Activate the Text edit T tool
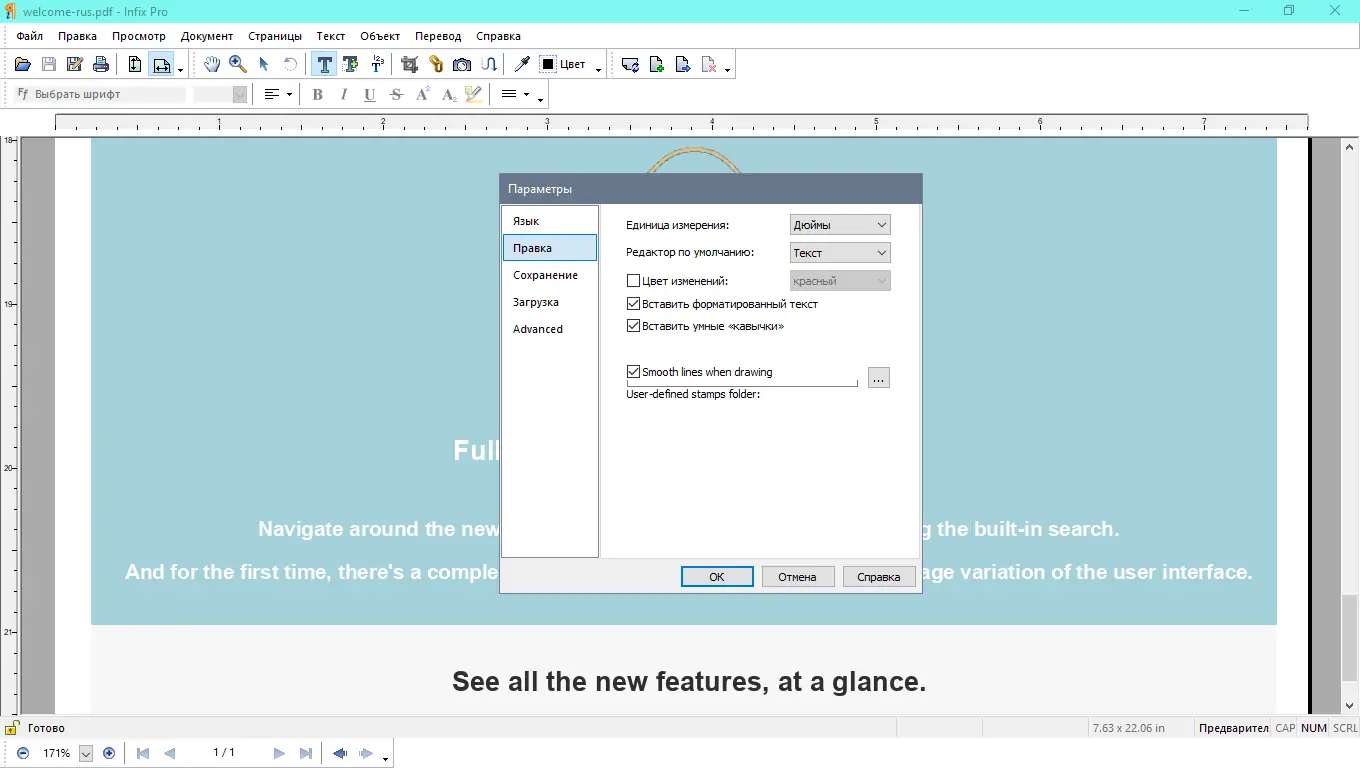The height and width of the screenshot is (768, 1360). point(324,65)
